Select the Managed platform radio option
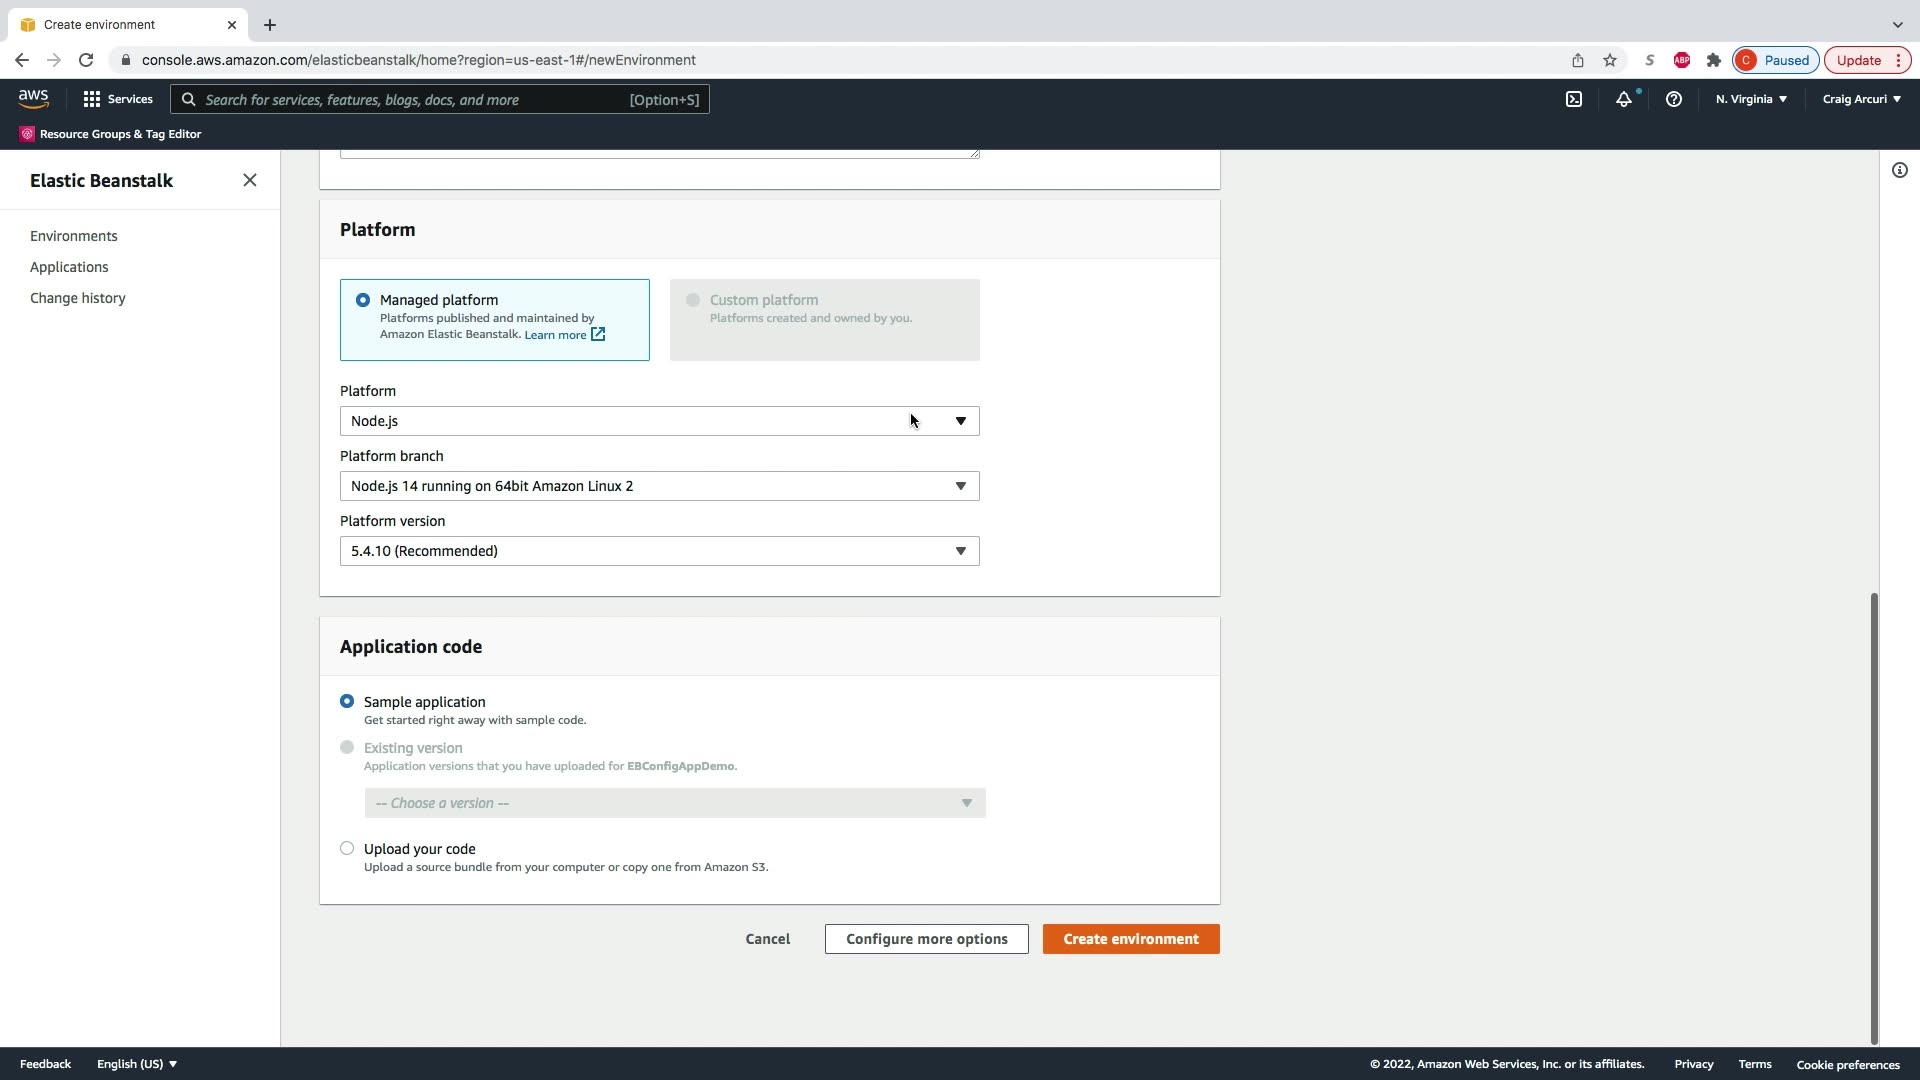Image resolution: width=1920 pixels, height=1080 pixels. point(363,300)
